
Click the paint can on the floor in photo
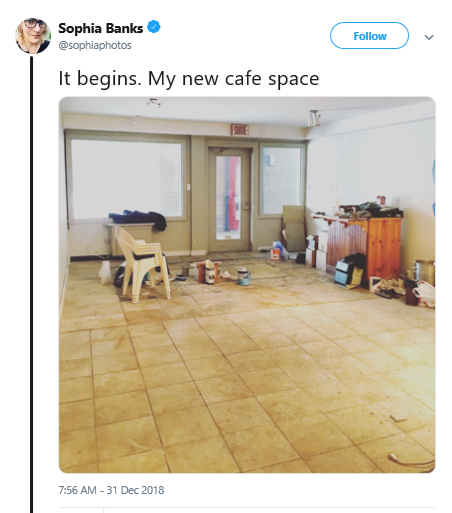(x=244, y=276)
